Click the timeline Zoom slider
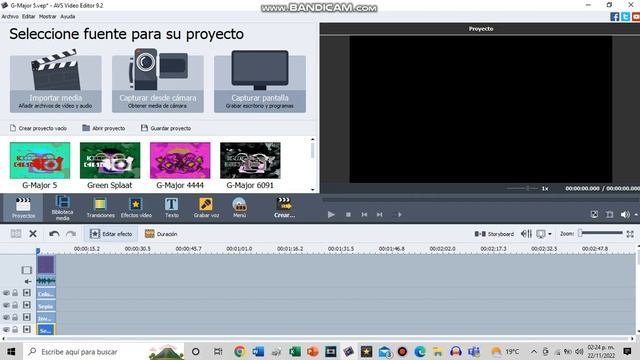Image resolution: width=640 pixels, height=360 pixels. (x=601, y=233)
